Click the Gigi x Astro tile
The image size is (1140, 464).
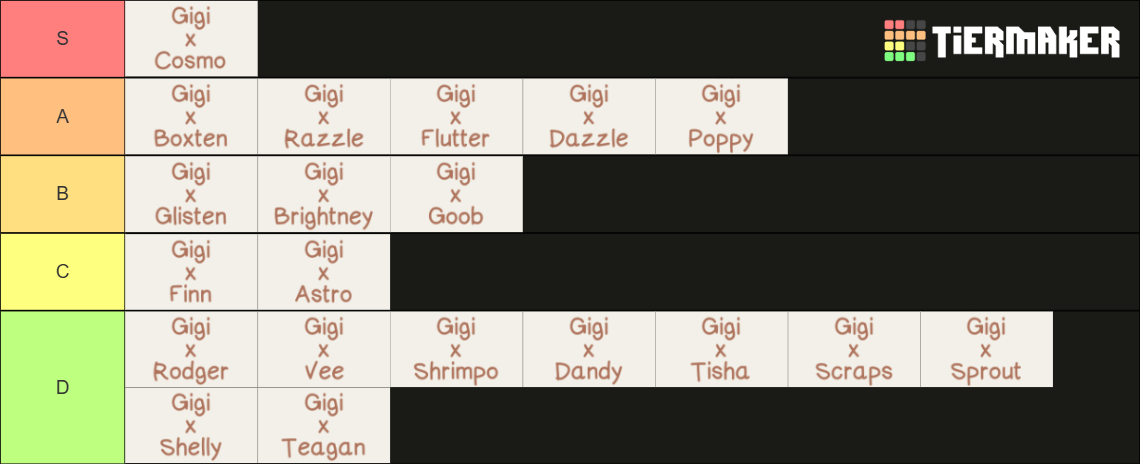[x=324, y=272]
